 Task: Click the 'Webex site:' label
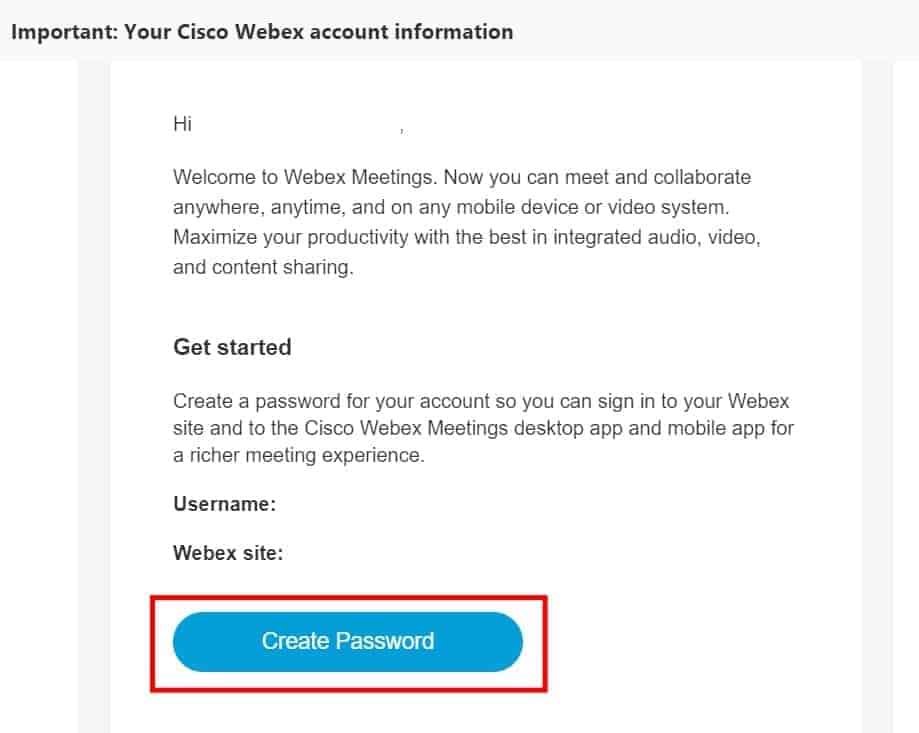[228, 553]
